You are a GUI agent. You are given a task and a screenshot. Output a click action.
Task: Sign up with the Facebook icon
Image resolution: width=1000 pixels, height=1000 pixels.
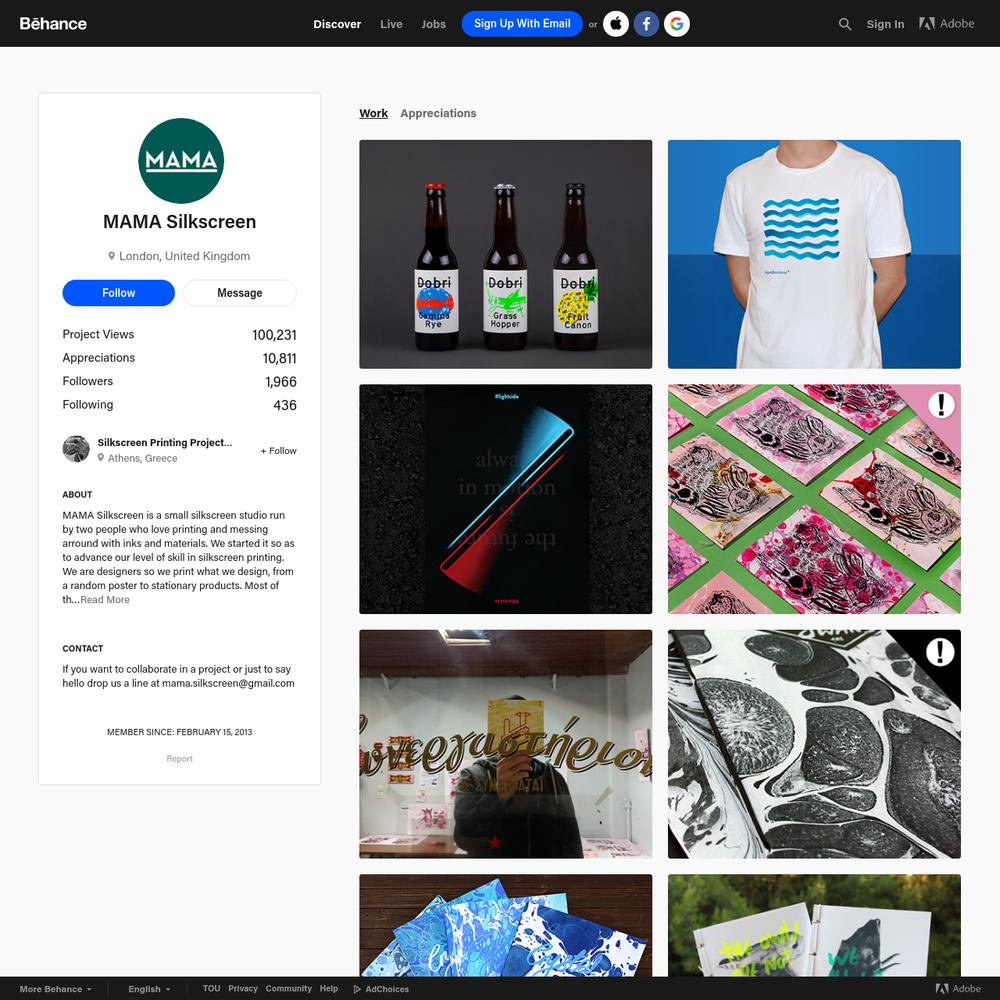tap(646, 24)
